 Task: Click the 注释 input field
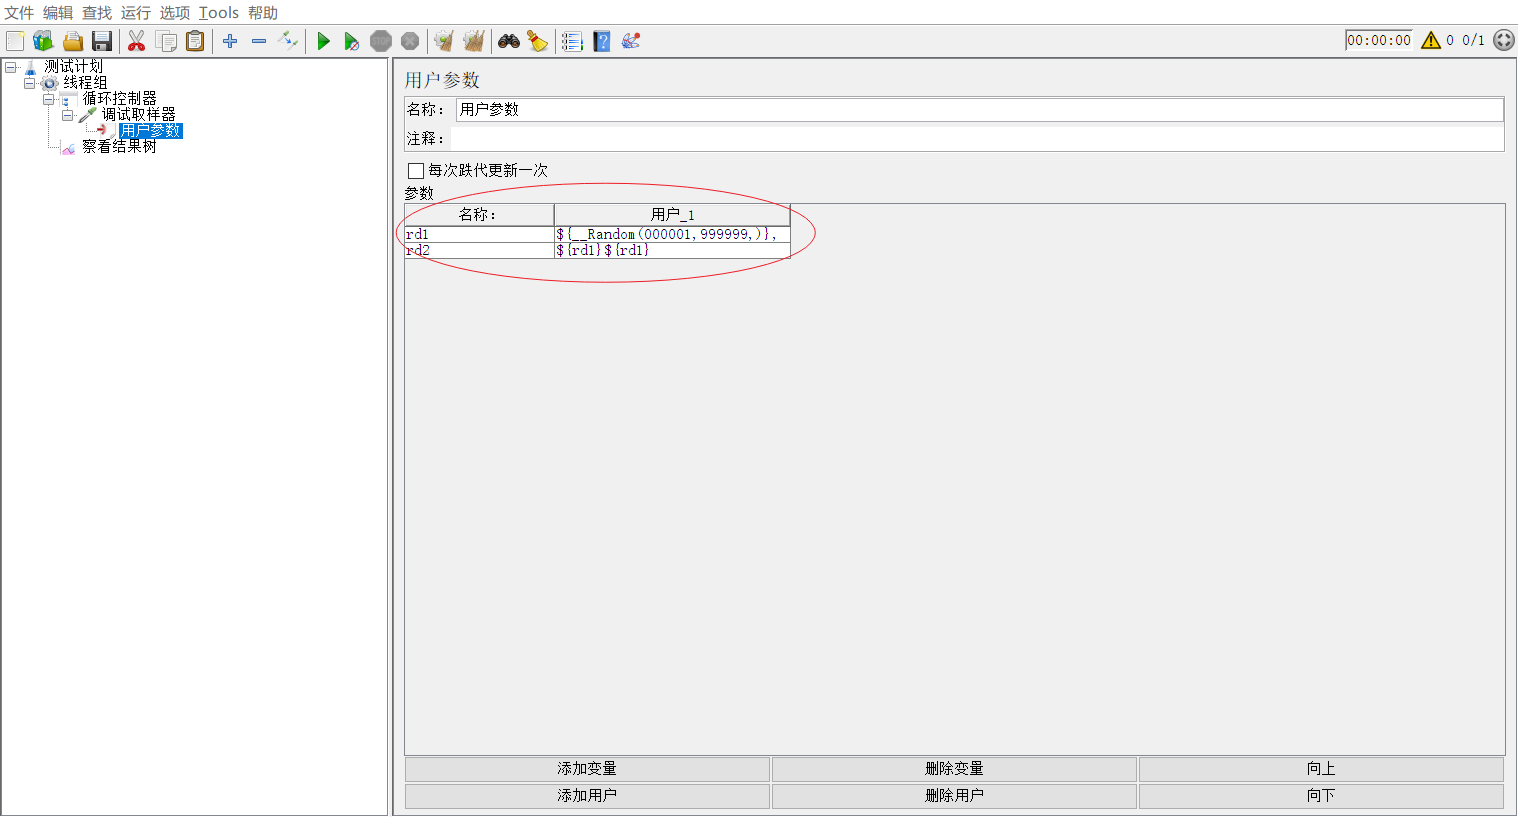click(x=900, y=138)
